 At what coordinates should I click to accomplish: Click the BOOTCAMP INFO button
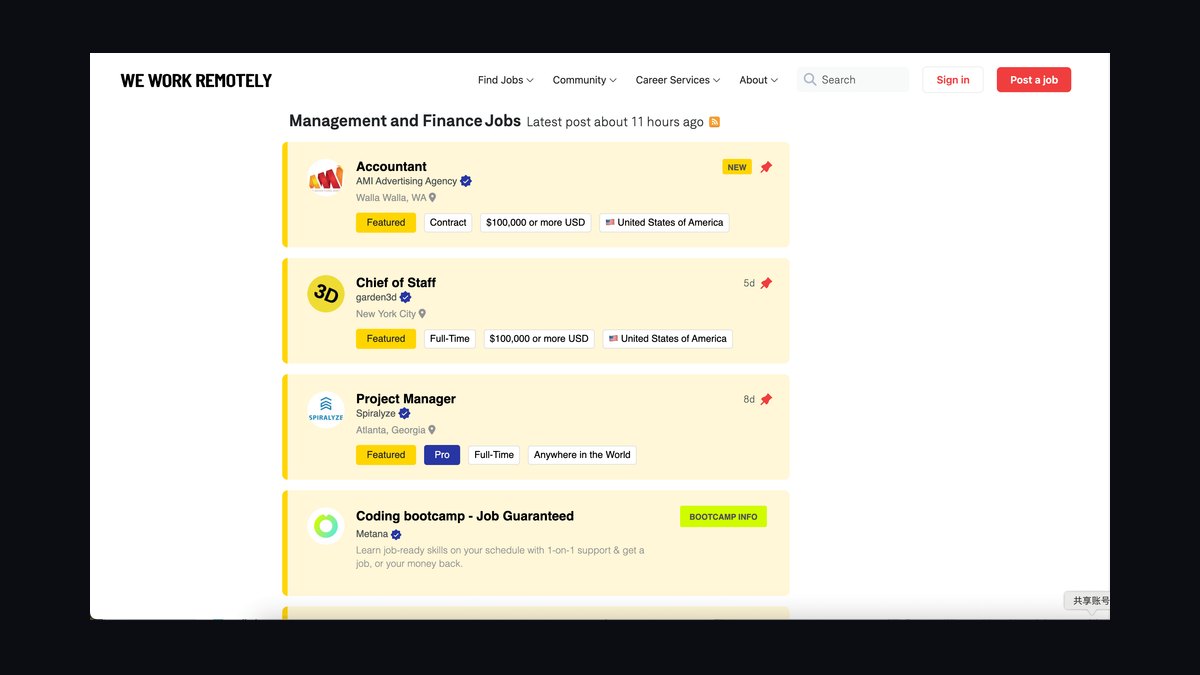click(x=723, y=516)
